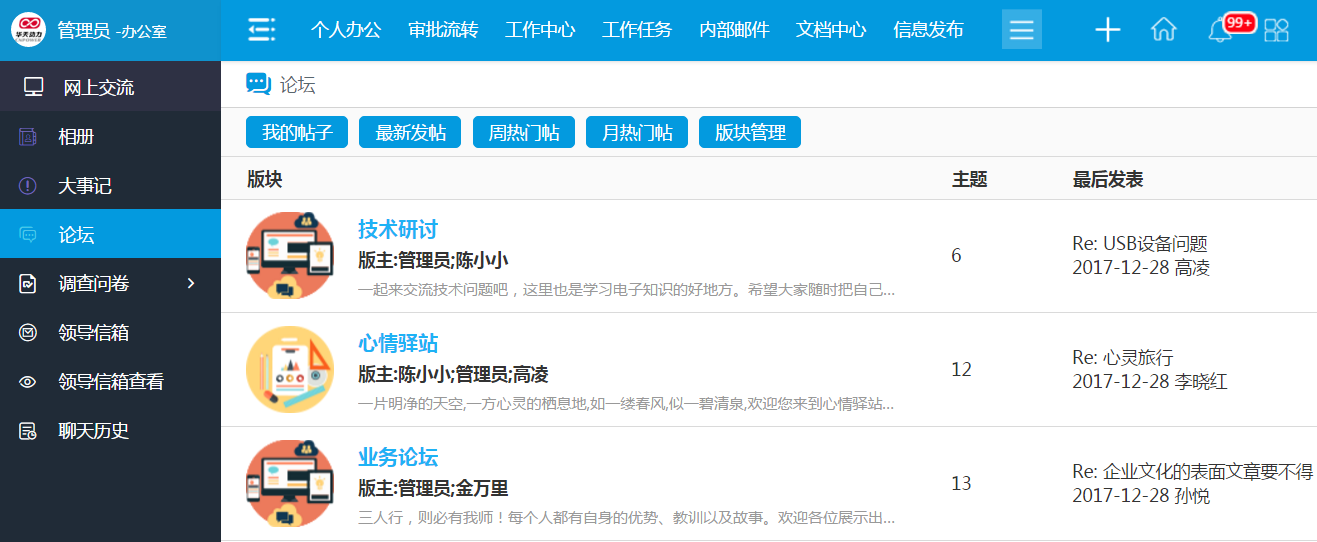Select 聊天历史 in the sidebar

(93, 431)
